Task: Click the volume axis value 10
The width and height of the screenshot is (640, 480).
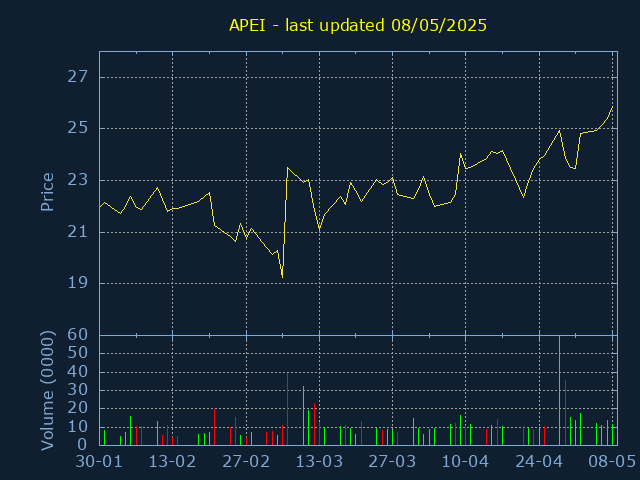Action: [x=78, y=427]
